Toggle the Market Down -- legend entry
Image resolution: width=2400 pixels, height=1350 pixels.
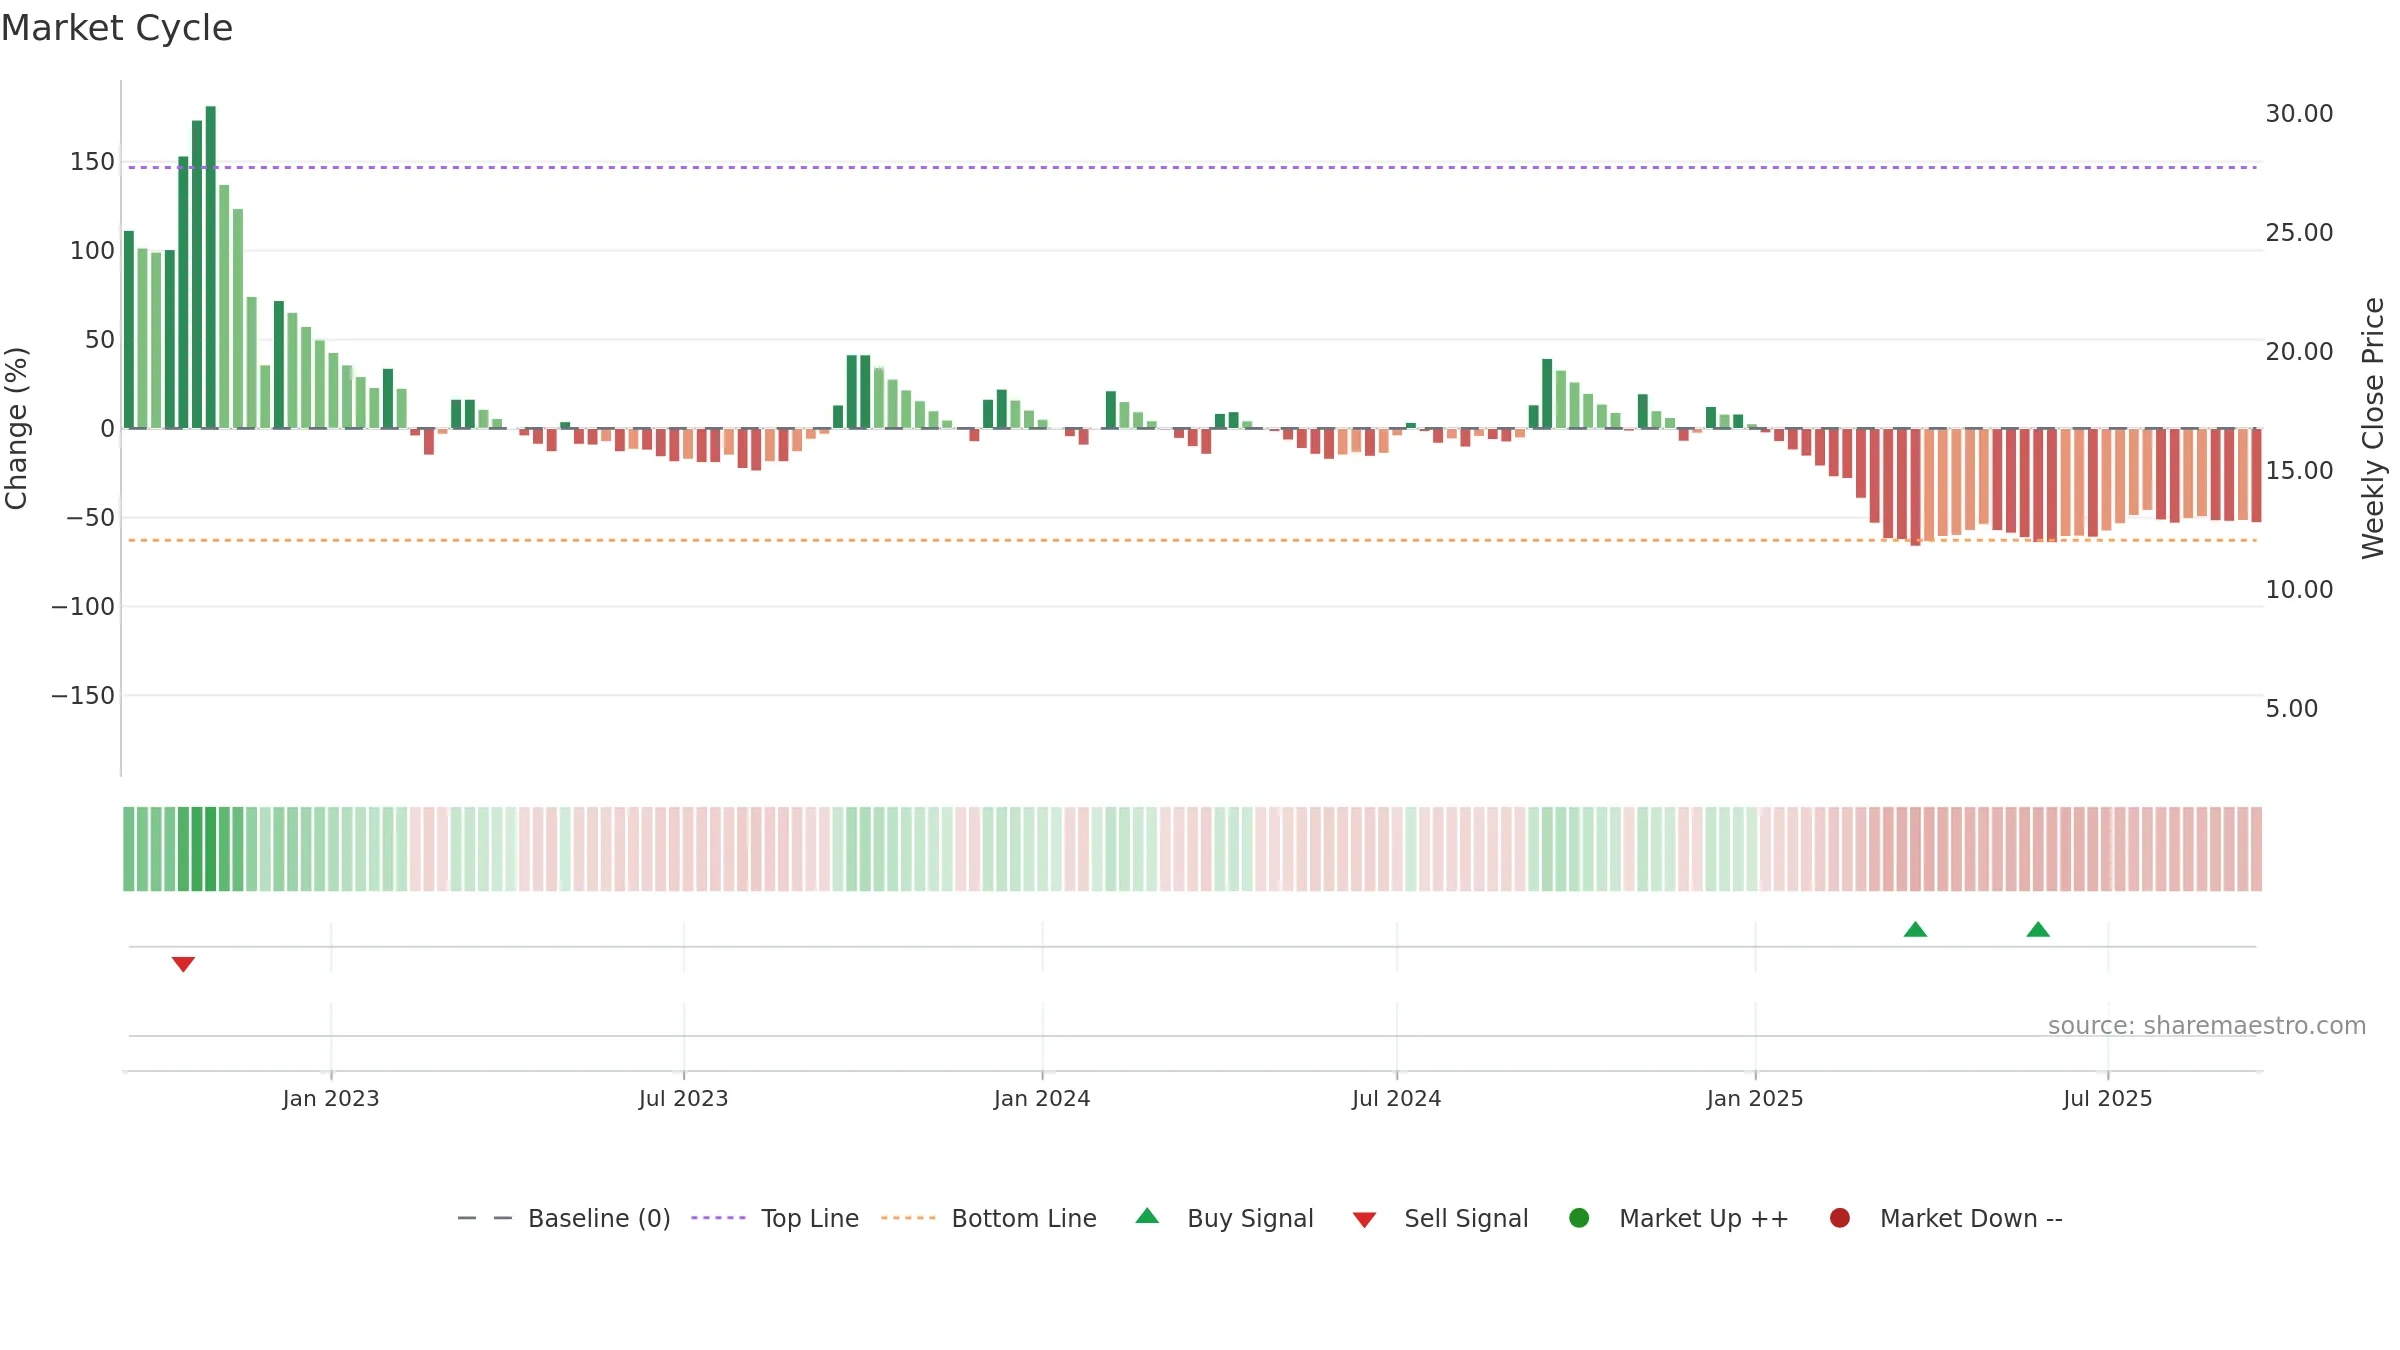coord(1946,1218)
